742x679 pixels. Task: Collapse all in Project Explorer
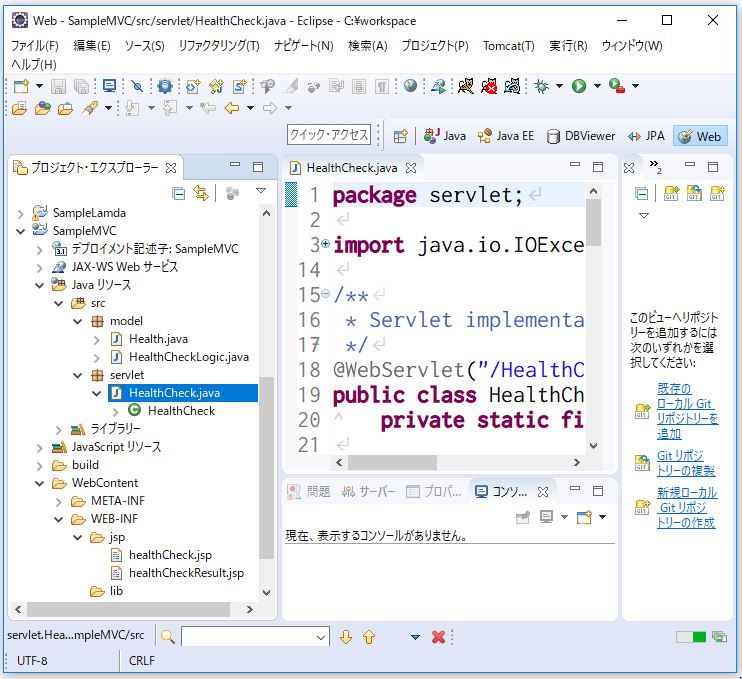pyautogui.click(x=178, y=194)
